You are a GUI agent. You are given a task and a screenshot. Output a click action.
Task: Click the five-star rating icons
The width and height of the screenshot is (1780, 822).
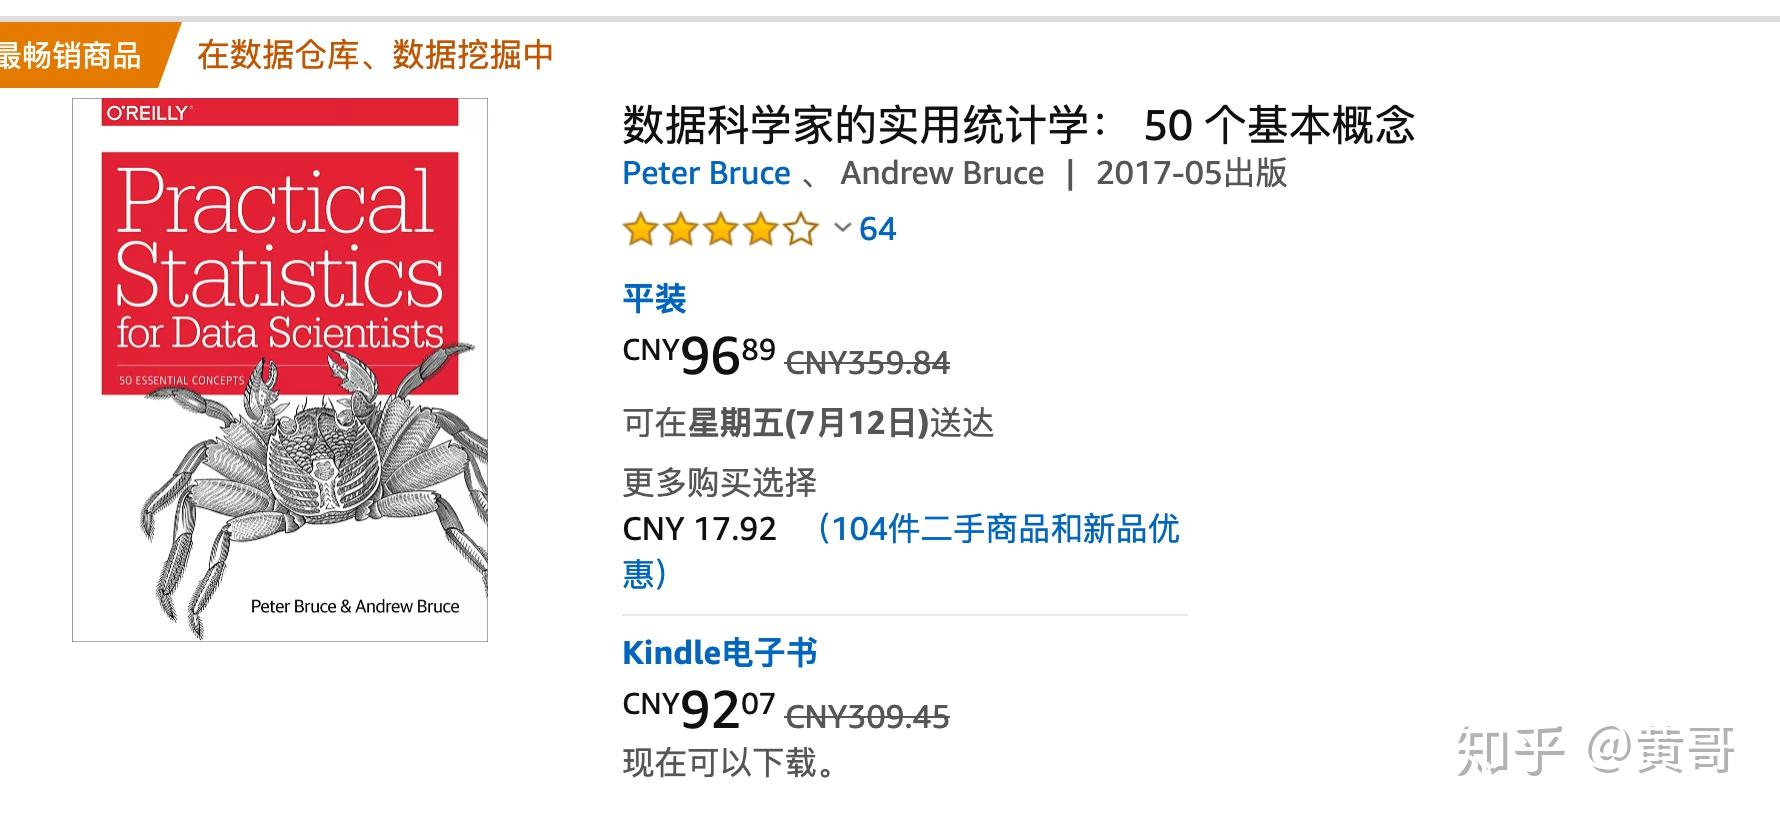719,230
